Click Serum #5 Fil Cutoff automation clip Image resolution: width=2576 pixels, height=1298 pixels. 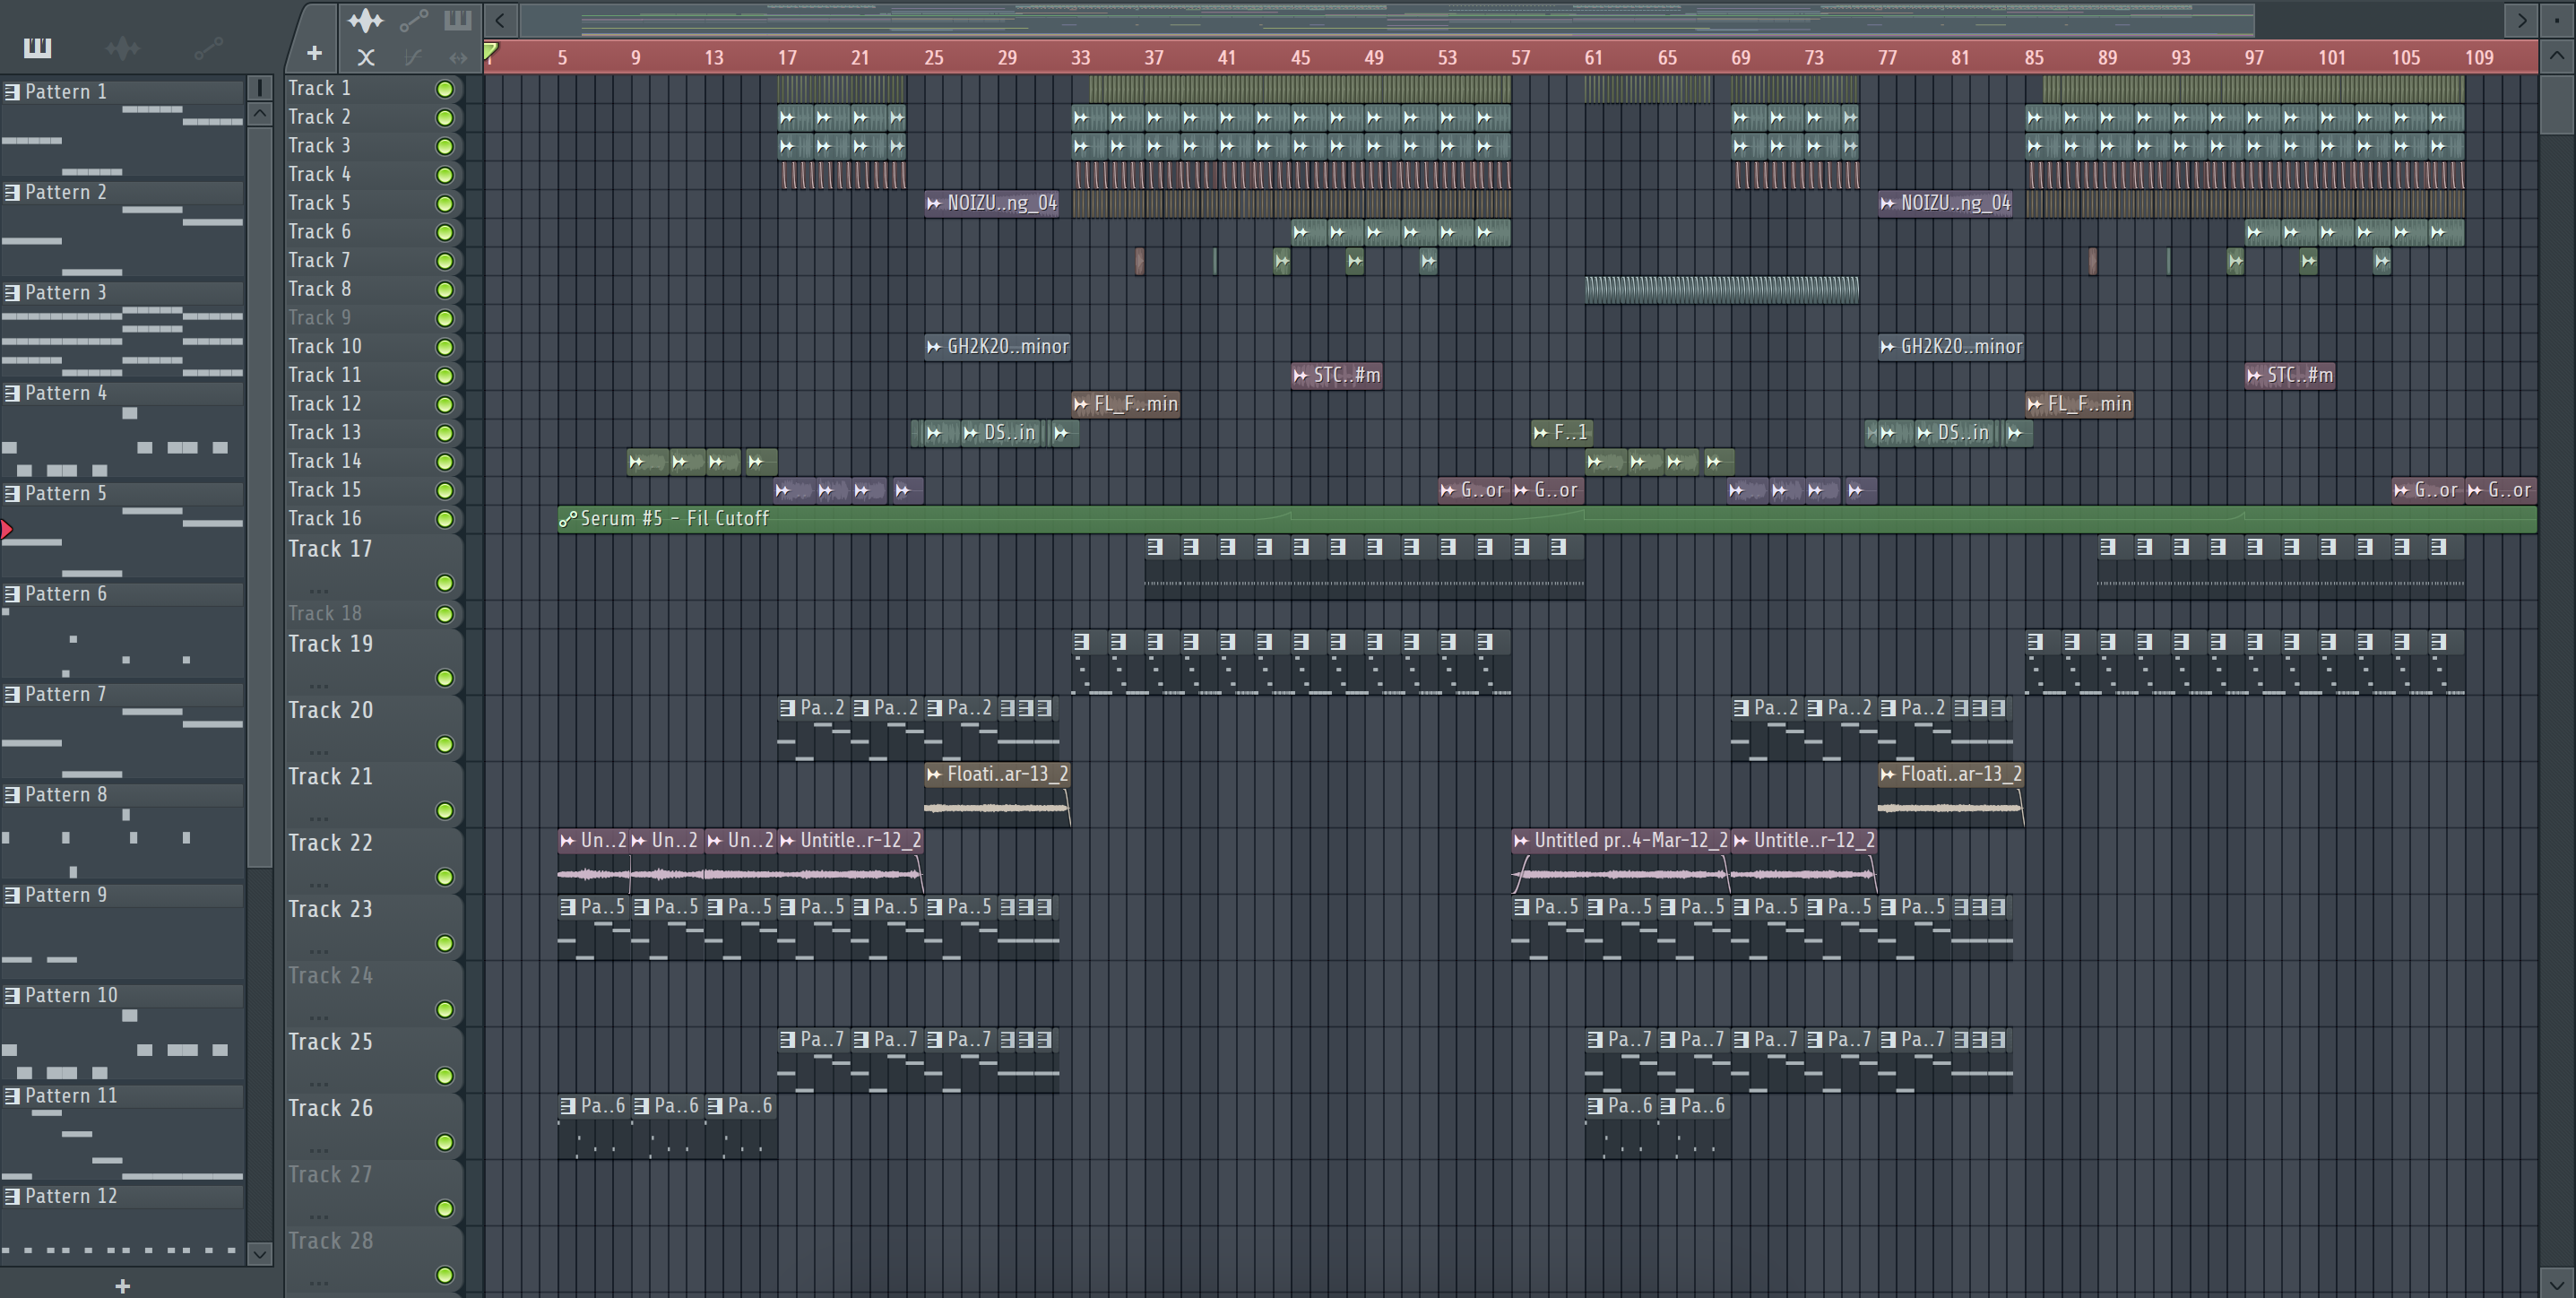click(x=675, y=518)
